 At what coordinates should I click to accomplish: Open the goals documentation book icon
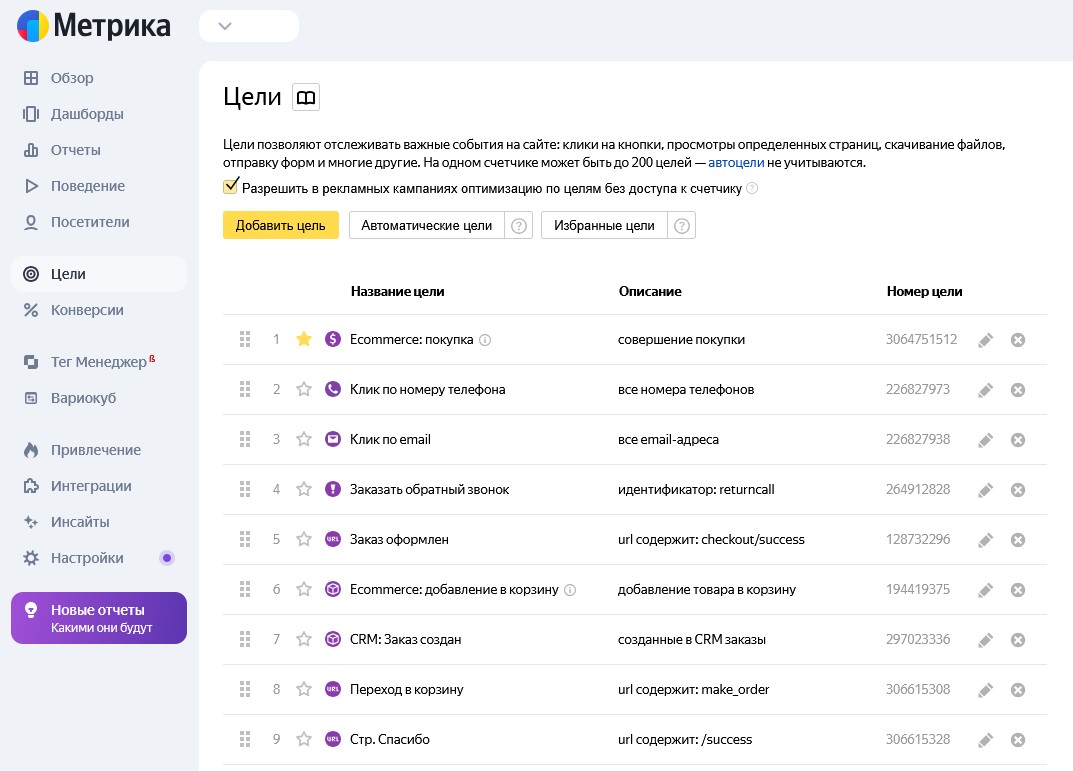306,97
